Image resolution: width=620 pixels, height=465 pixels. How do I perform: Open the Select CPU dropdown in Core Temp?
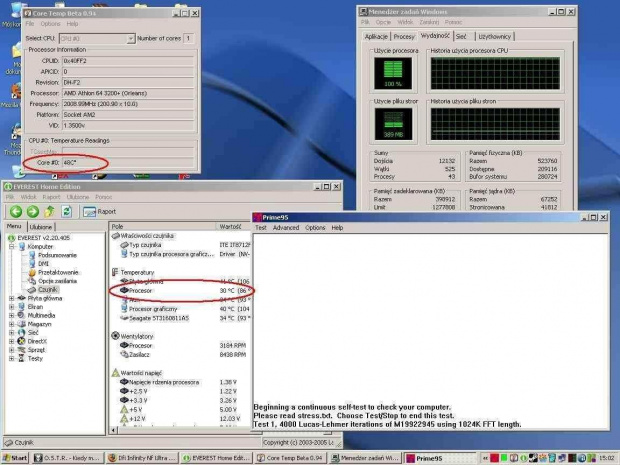(x=130, y=38)
